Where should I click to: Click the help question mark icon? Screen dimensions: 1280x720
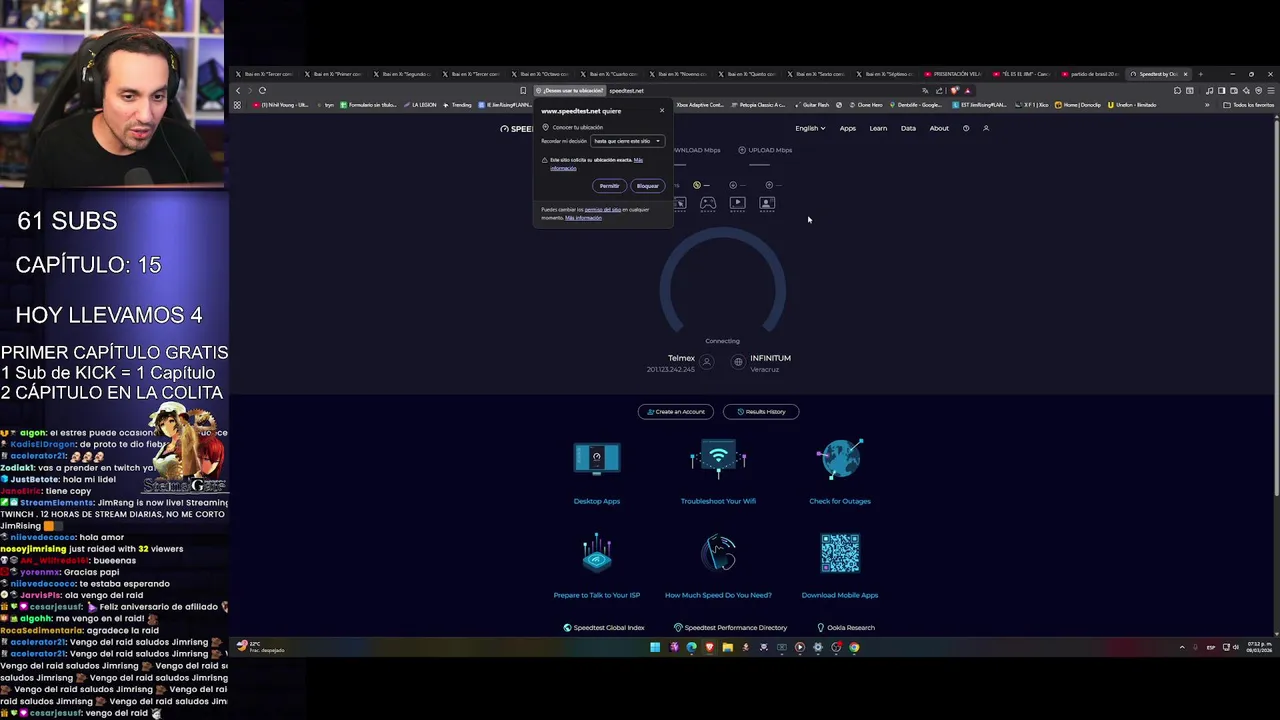(x=966, y=128)
